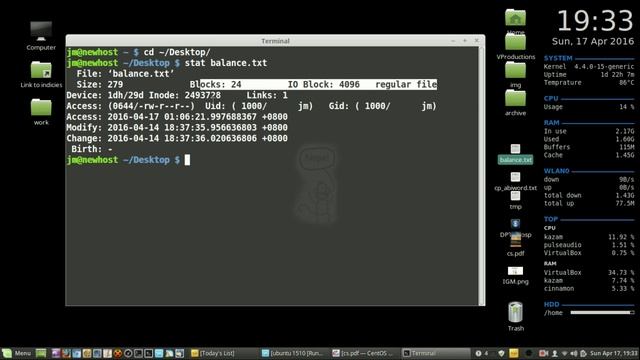The image size is (640, 360).
Task: Close the Terminal window
Action: tap(476, 41)
